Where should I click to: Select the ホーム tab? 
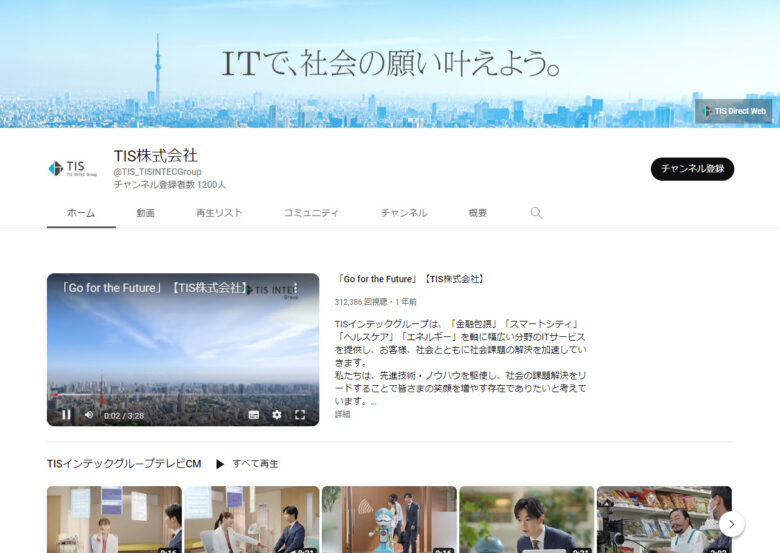tap(81, 213)
